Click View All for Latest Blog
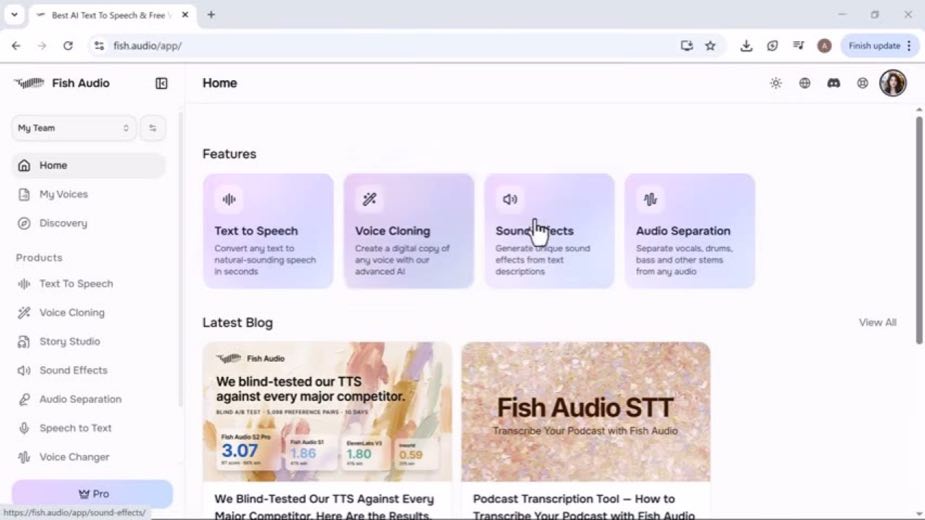Viewport: 925px width, 520px height. point(877,323)
